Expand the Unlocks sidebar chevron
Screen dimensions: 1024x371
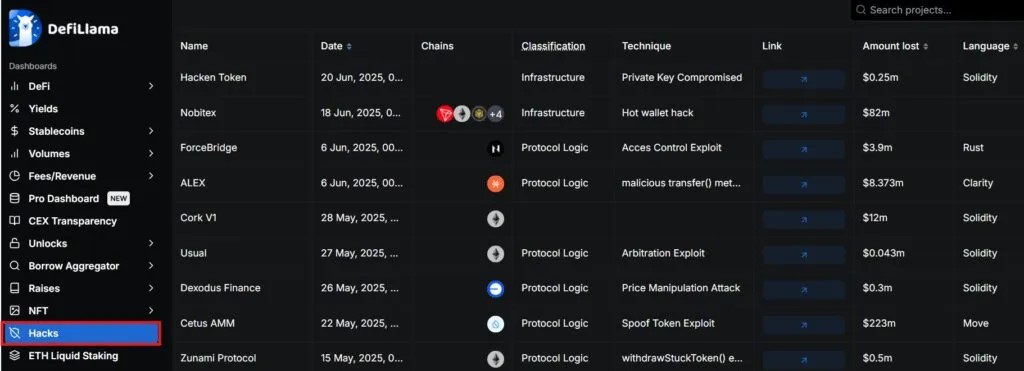pos(151,244)
